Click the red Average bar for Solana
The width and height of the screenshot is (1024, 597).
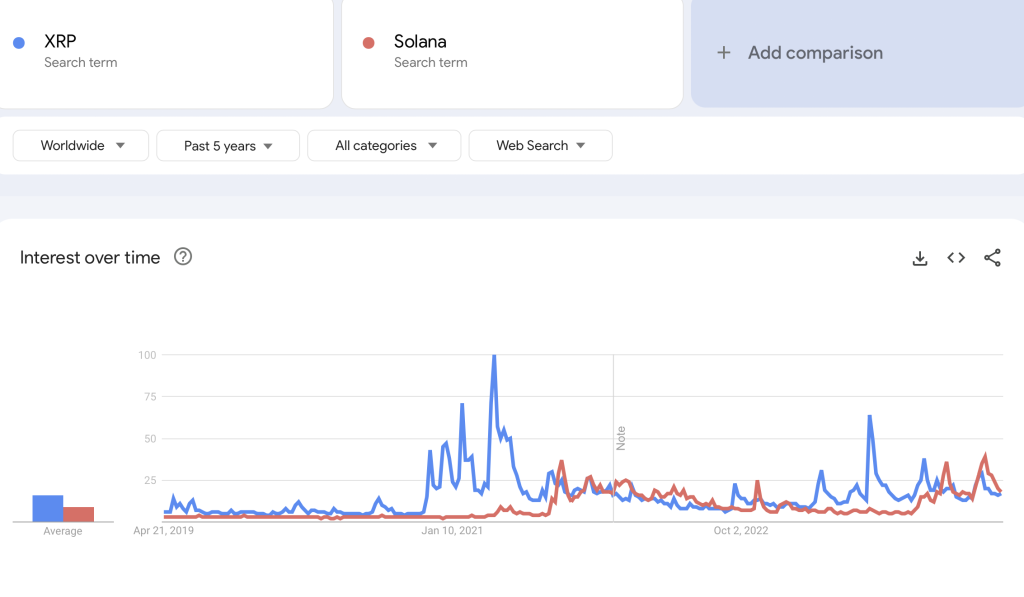[x=80, y=512]
